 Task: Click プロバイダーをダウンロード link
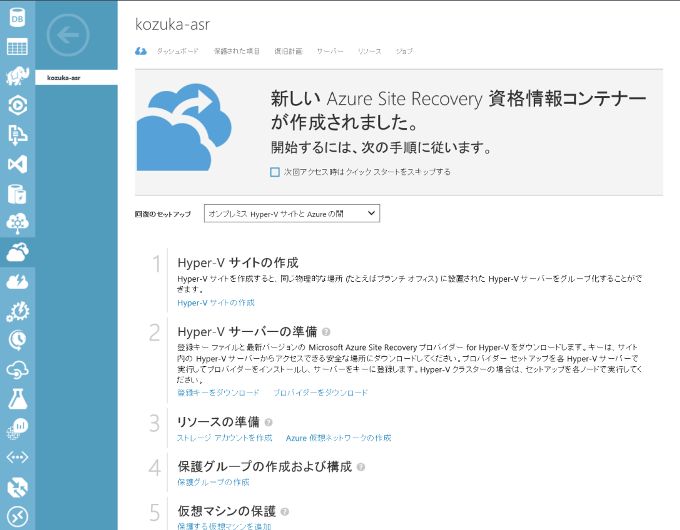point(320,393)
